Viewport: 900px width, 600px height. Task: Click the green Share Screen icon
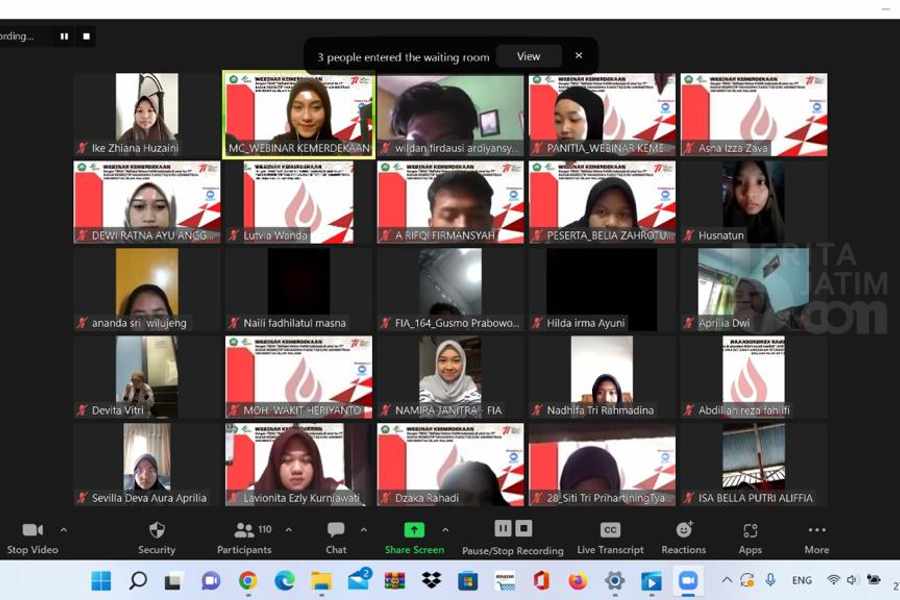[x=414, y=529]
